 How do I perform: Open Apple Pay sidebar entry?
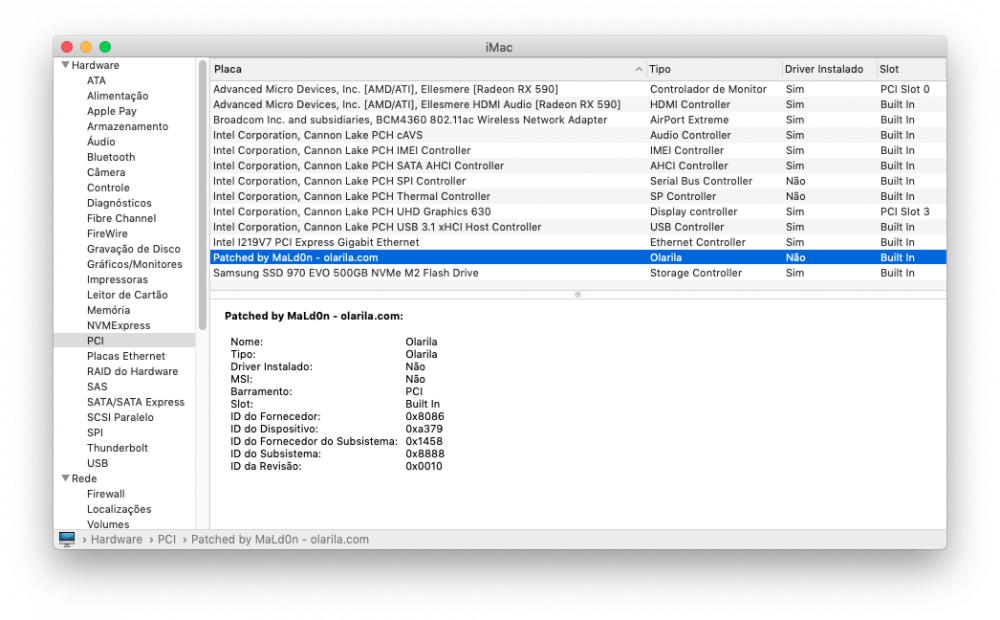pos(112,111)
